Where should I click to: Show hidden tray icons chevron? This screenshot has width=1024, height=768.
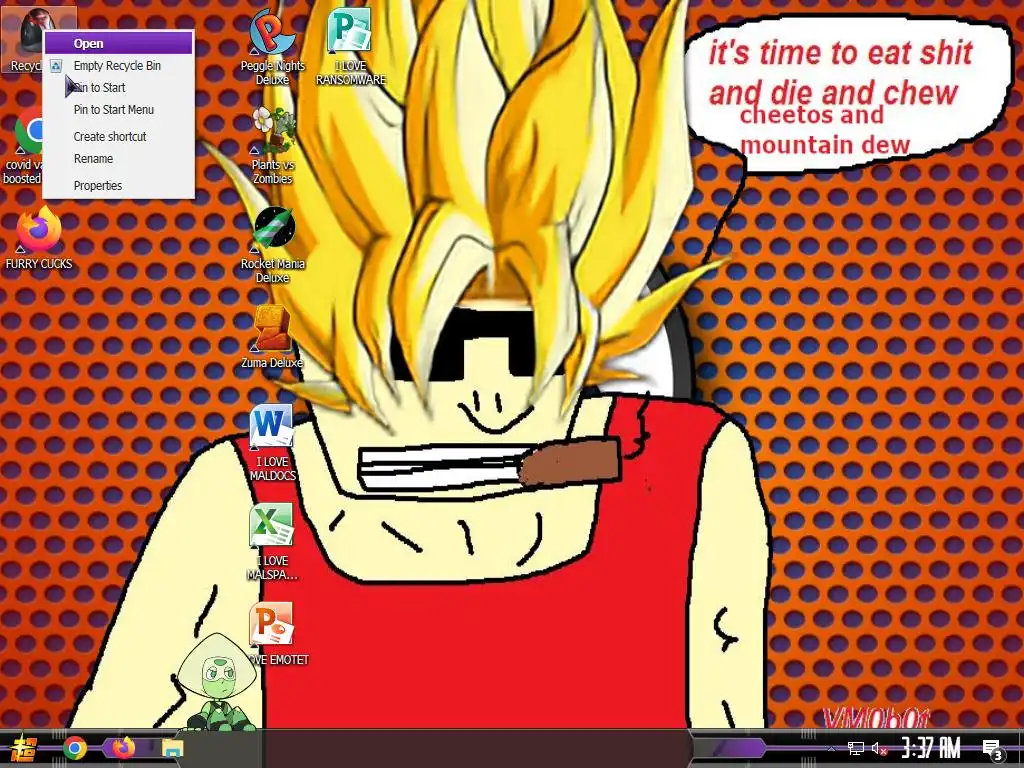point(831,748)
